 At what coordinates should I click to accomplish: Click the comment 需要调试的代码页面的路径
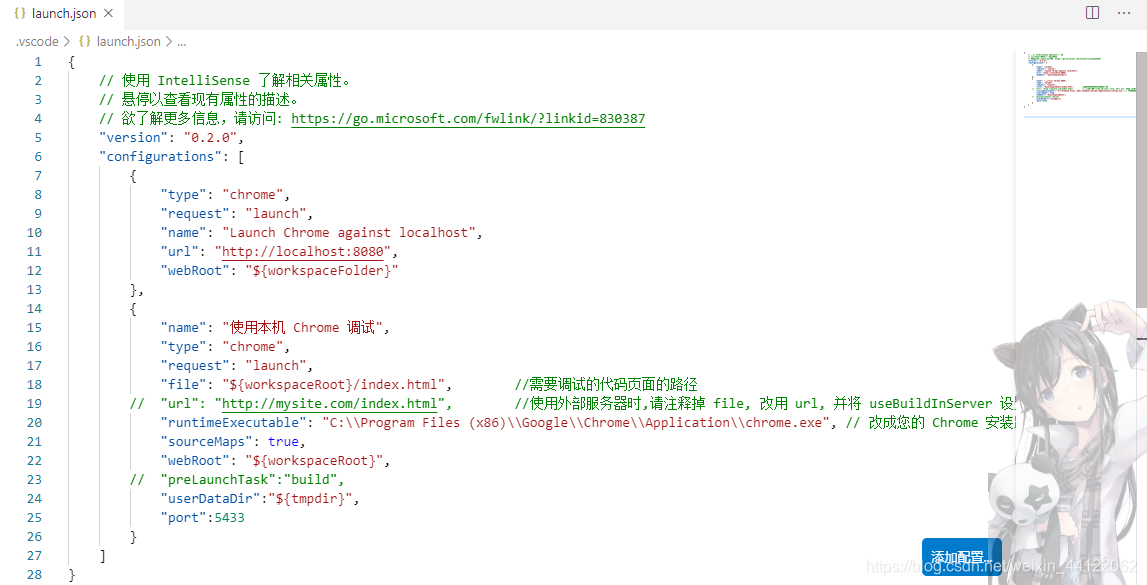tap(606, 385)
